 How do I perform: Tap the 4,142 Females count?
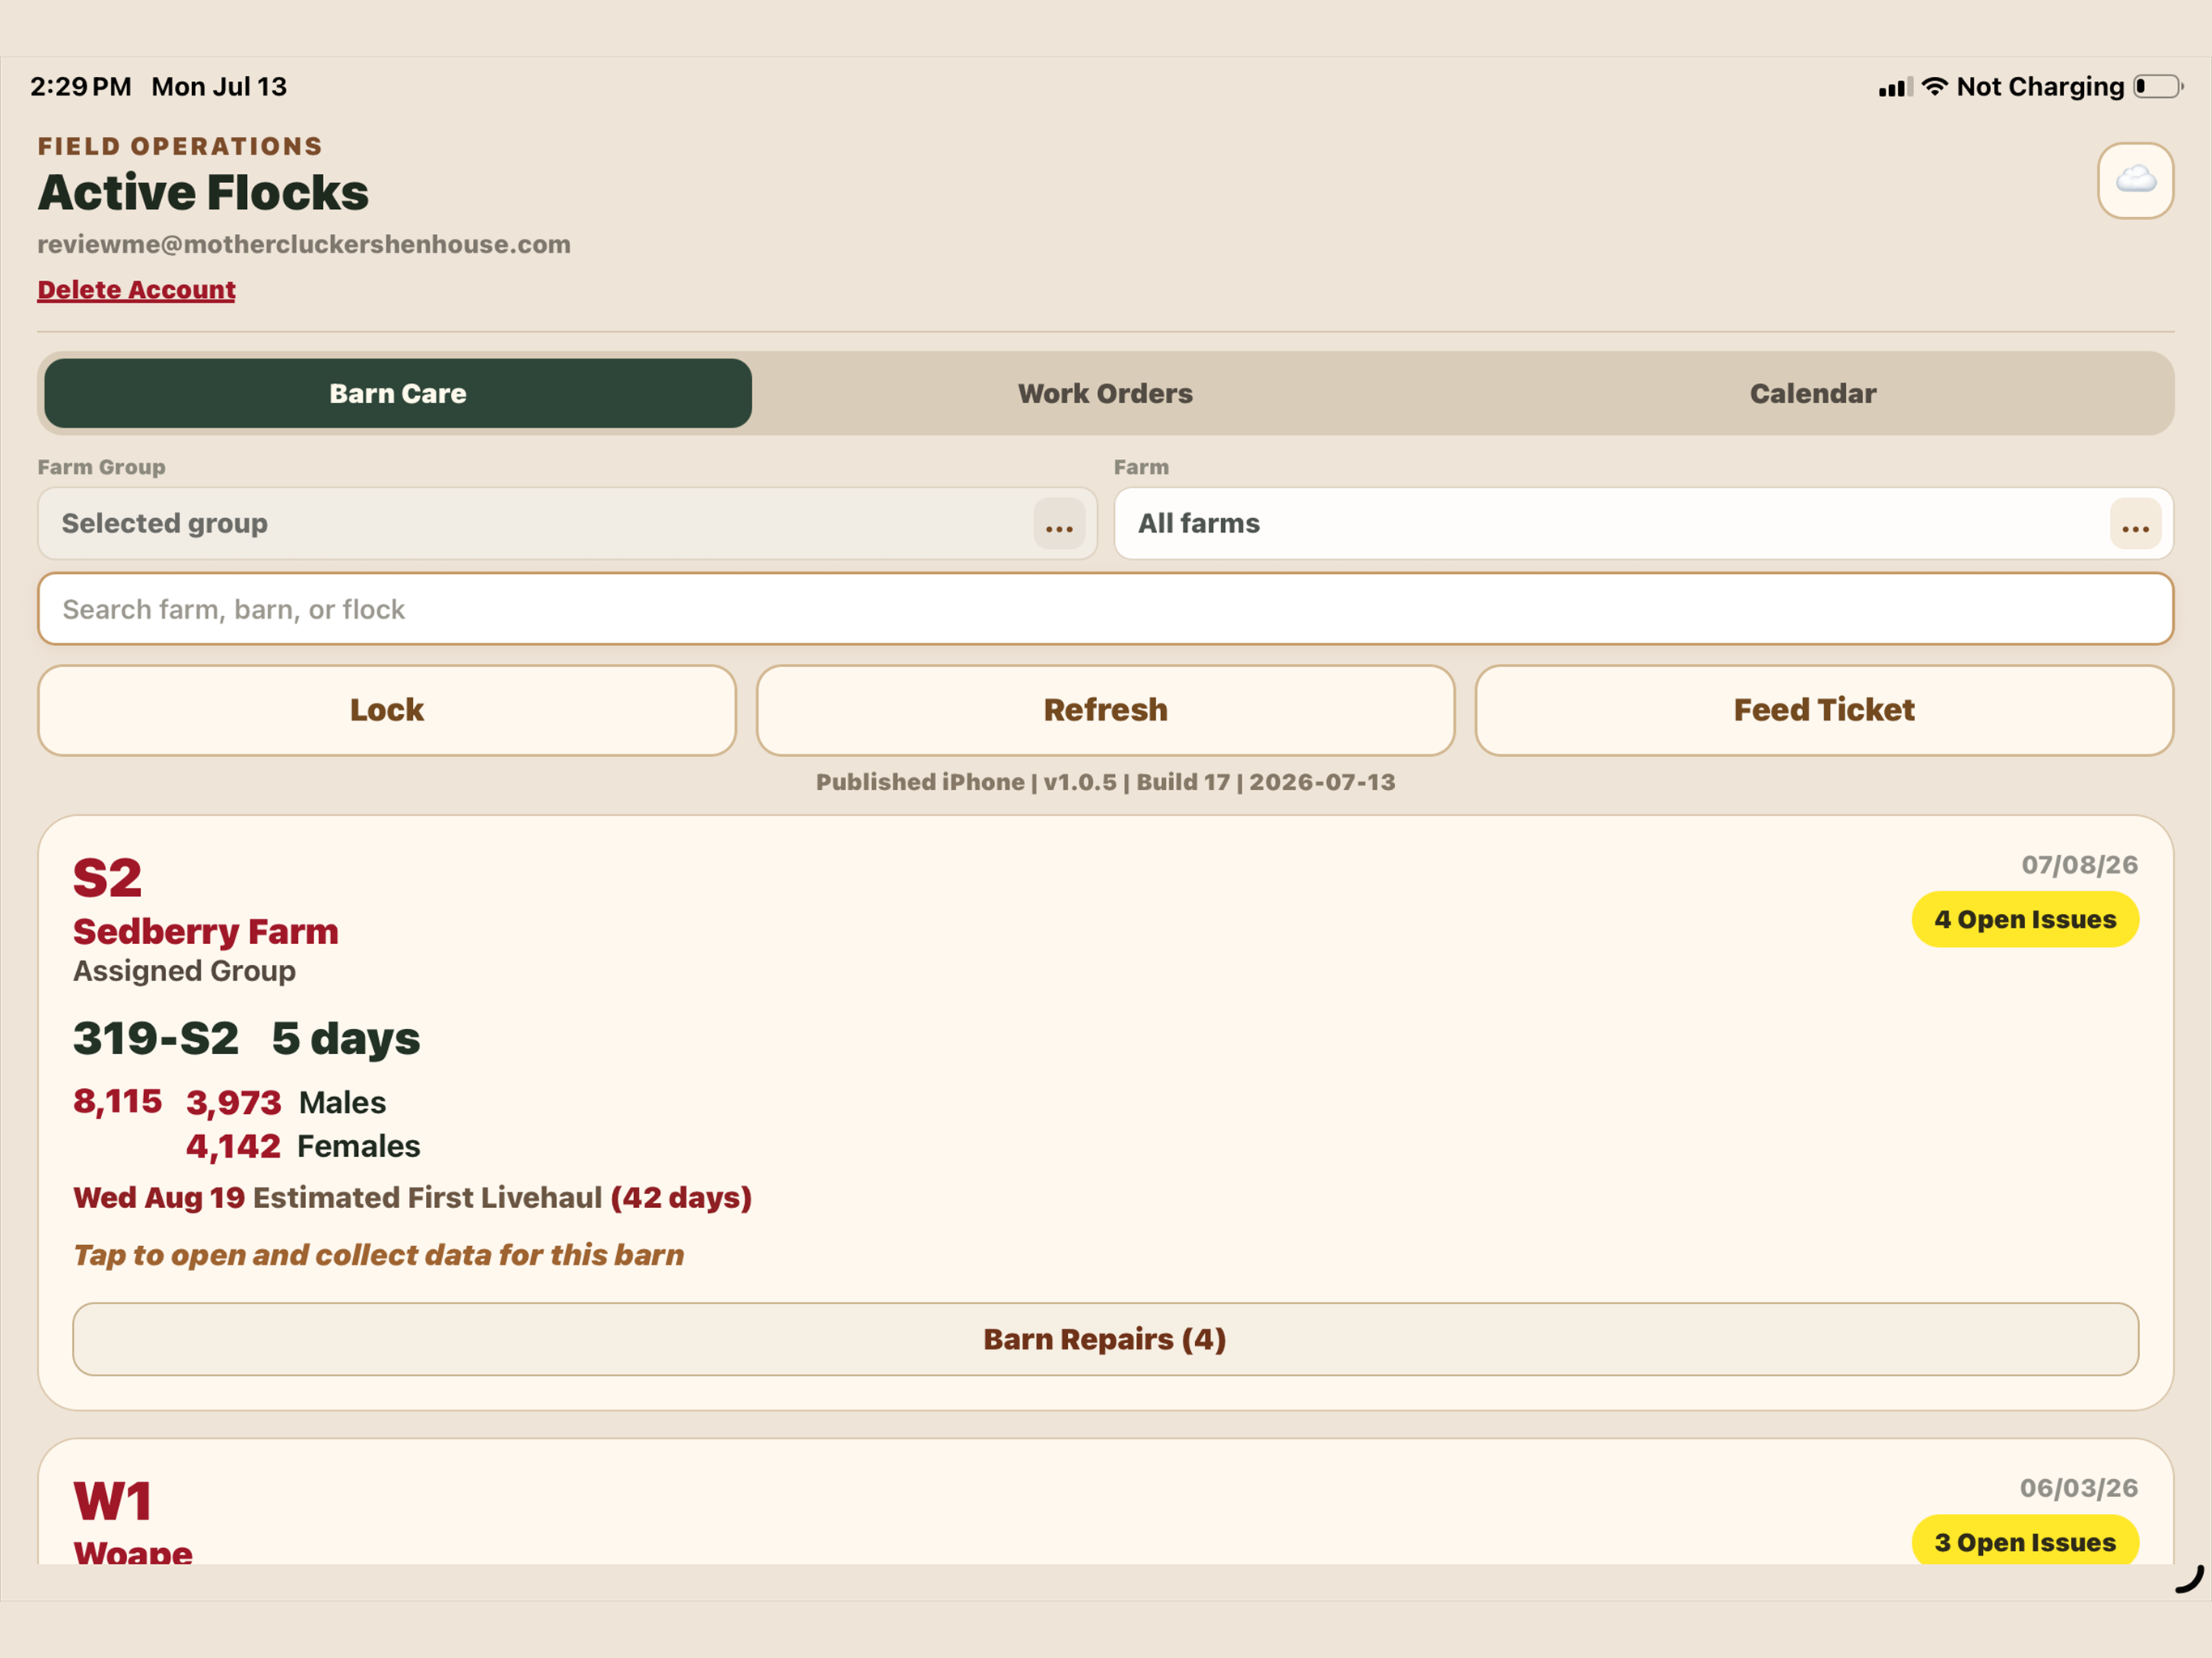pos(233,1147)
